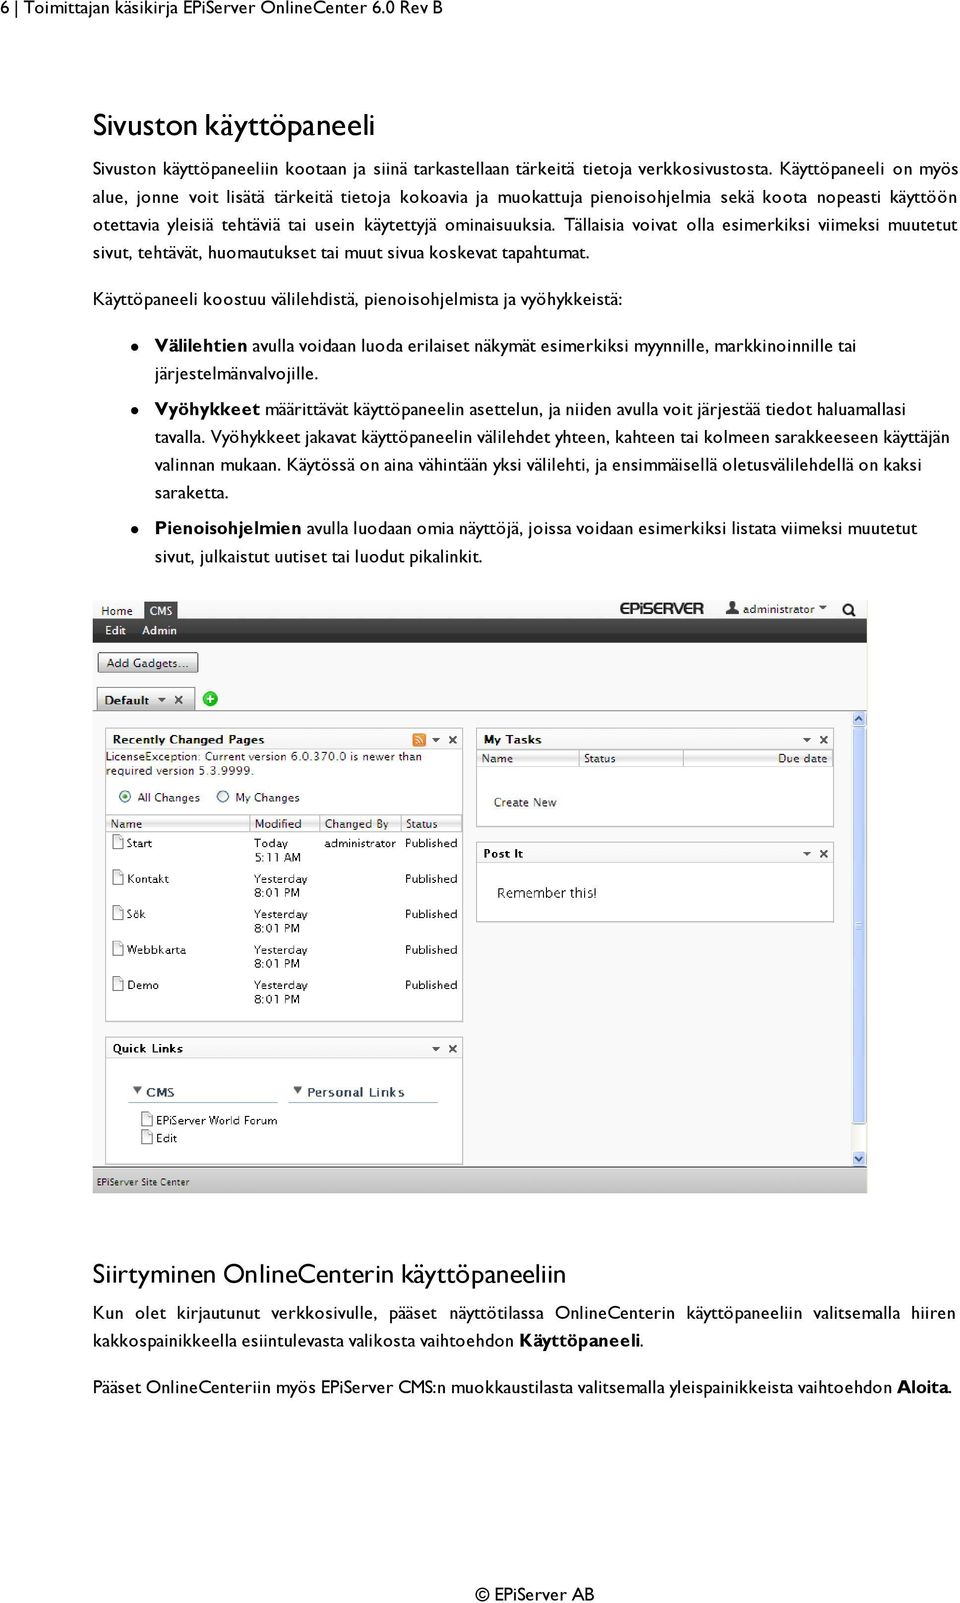960x1603 pixels.
Task: Close the Recently Changed Pages gadget
Action: (453, 740)
